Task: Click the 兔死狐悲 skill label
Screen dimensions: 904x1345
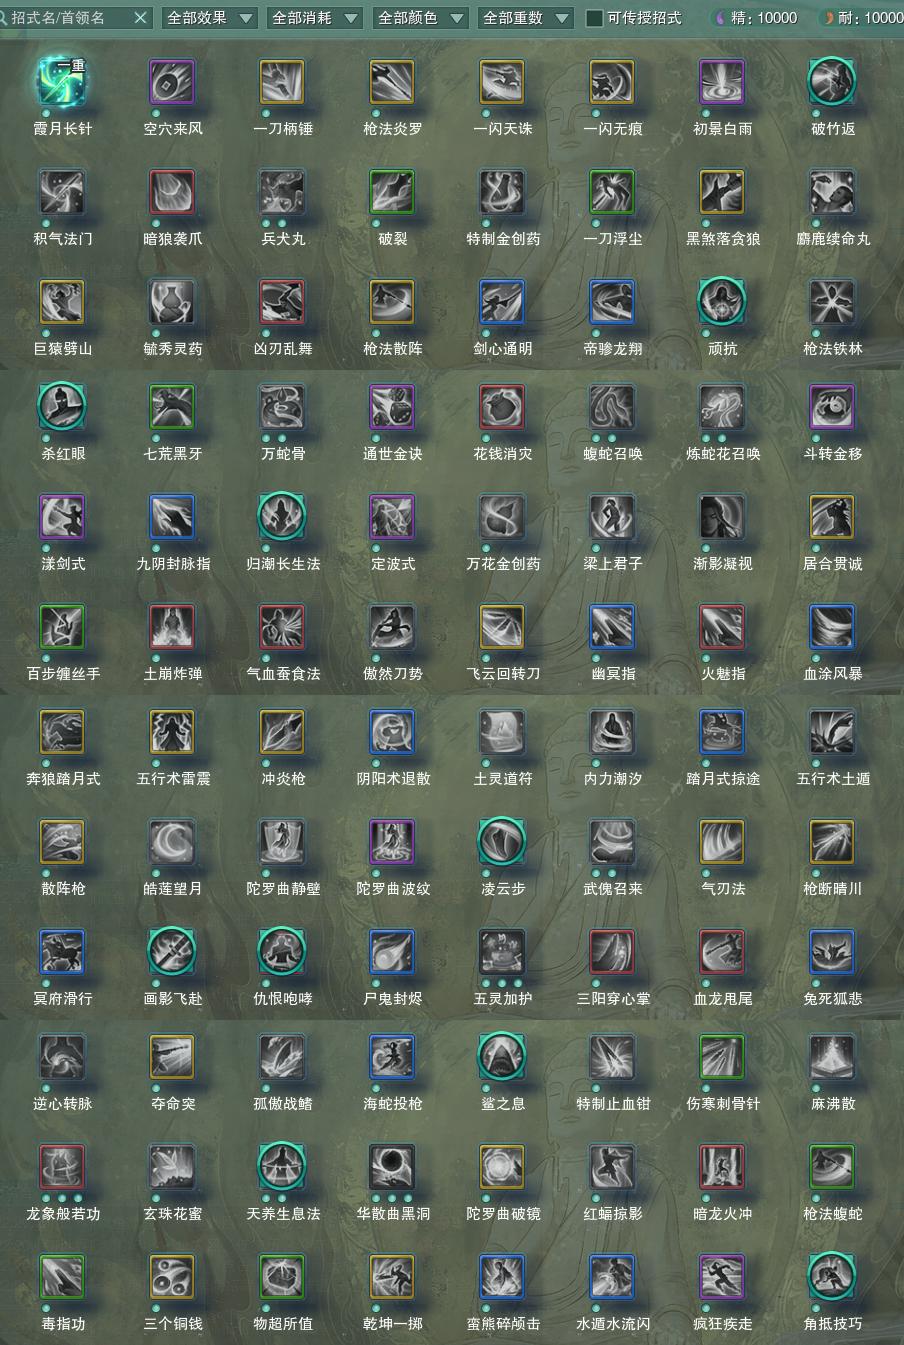Action: coord(833,999)
